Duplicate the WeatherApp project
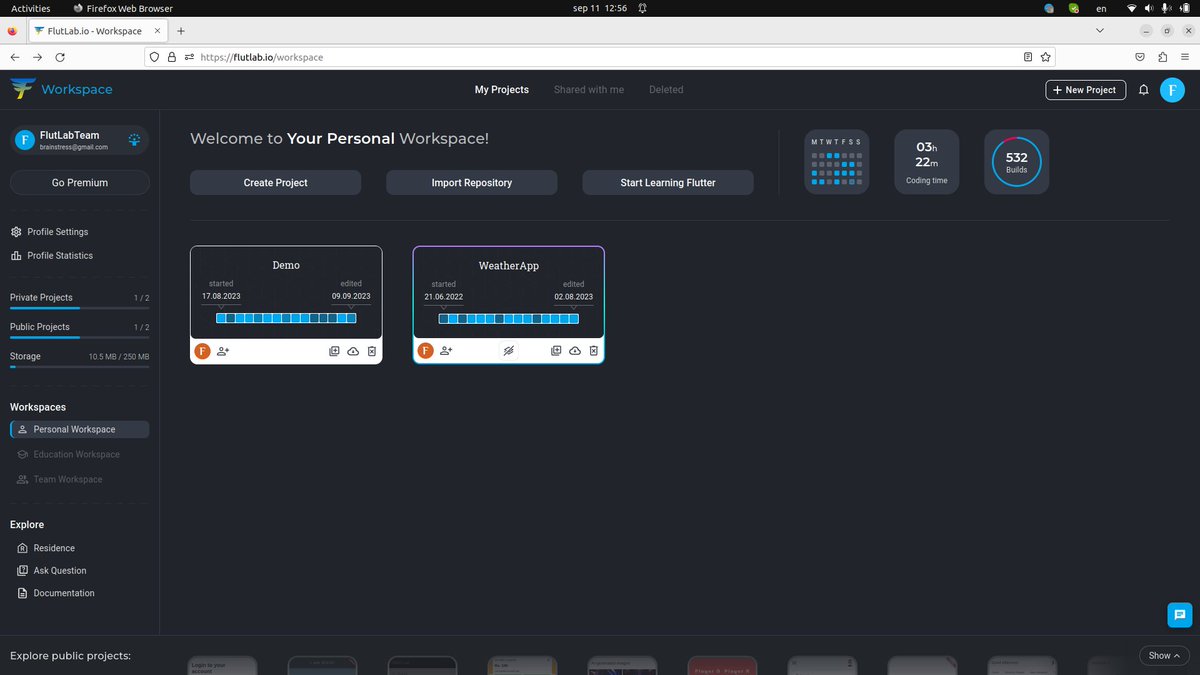1200x675 pixels. [556, 351]
